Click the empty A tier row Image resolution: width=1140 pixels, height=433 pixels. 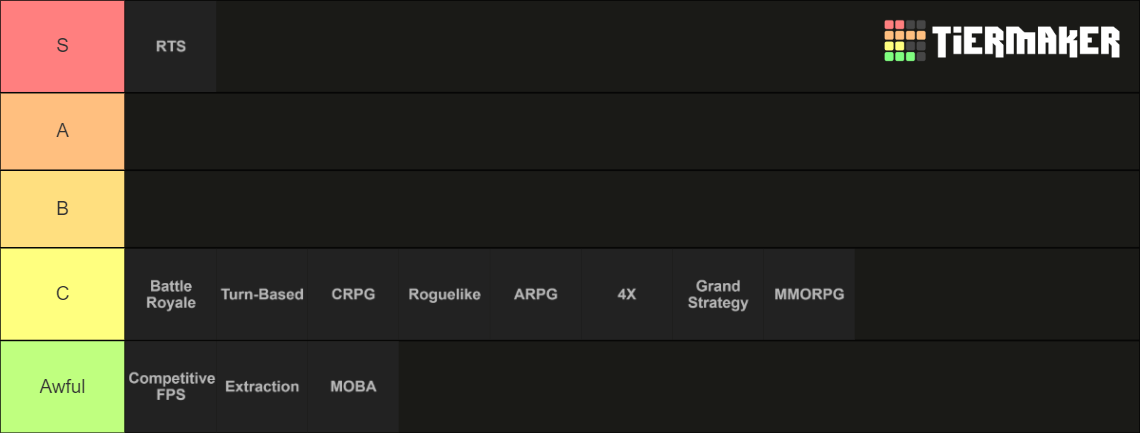coord(630,131)
